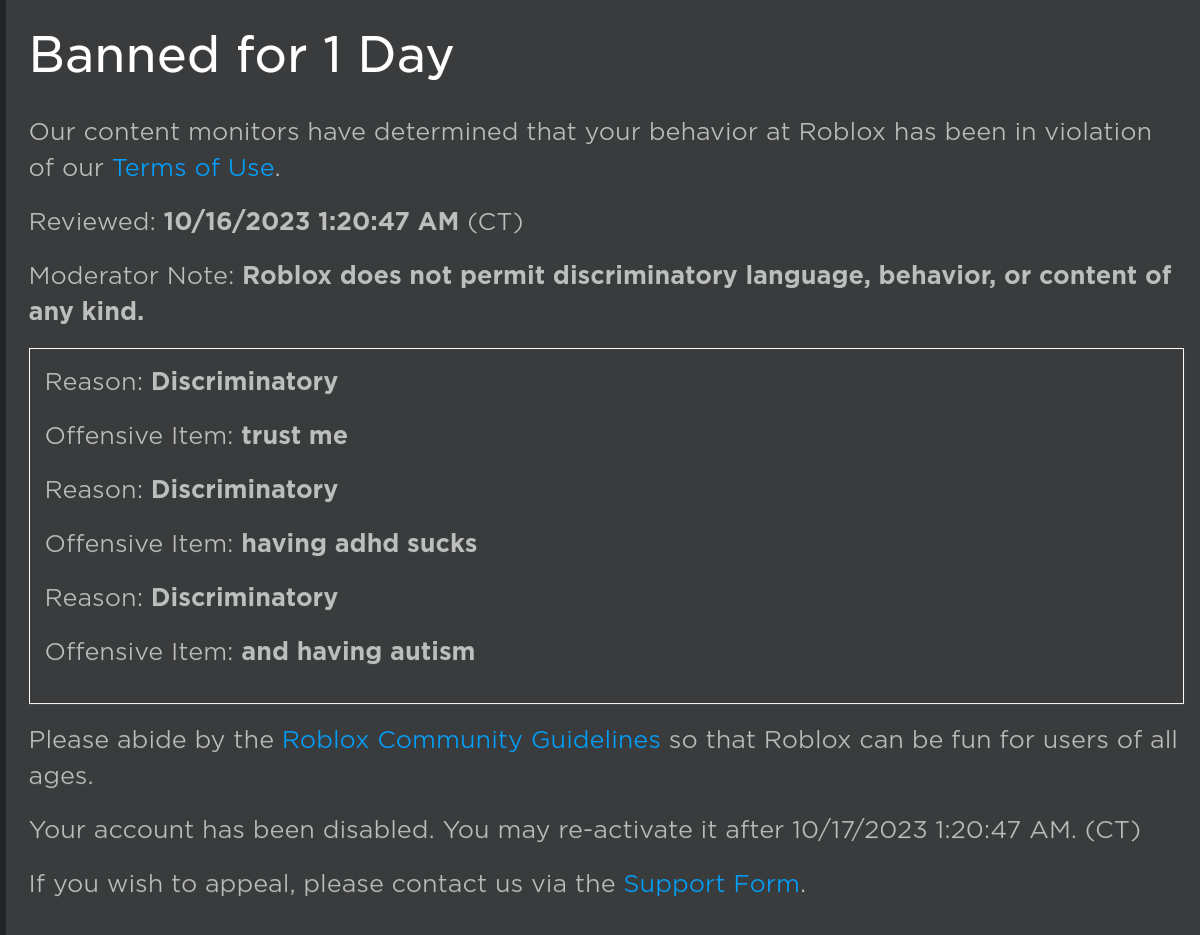
Task: Open the Support Form link
Action: tap(711, 884)
